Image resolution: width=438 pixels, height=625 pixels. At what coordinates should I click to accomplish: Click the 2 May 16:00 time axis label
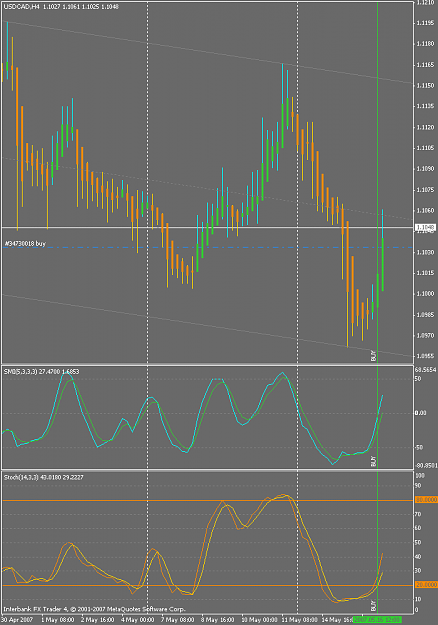(98, 620)
